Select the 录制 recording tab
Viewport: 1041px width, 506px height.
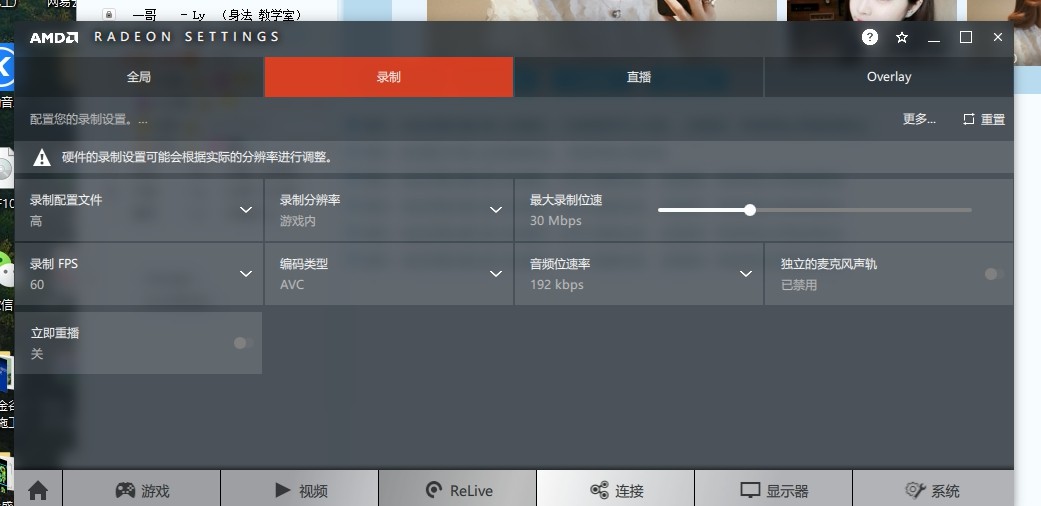point(388,77)
